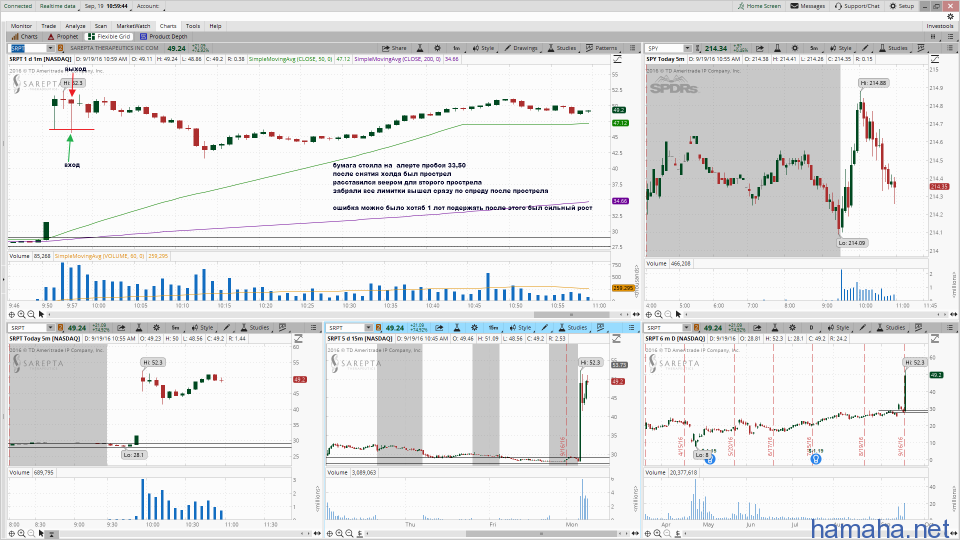
Task: Click the flask icon on SPY chart toolbar
Action: point(777,48)
